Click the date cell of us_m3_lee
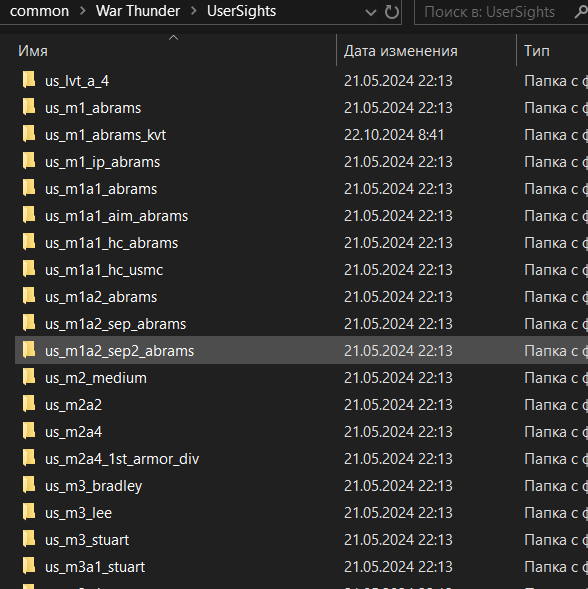588x589 pixels. coord(398,513)
